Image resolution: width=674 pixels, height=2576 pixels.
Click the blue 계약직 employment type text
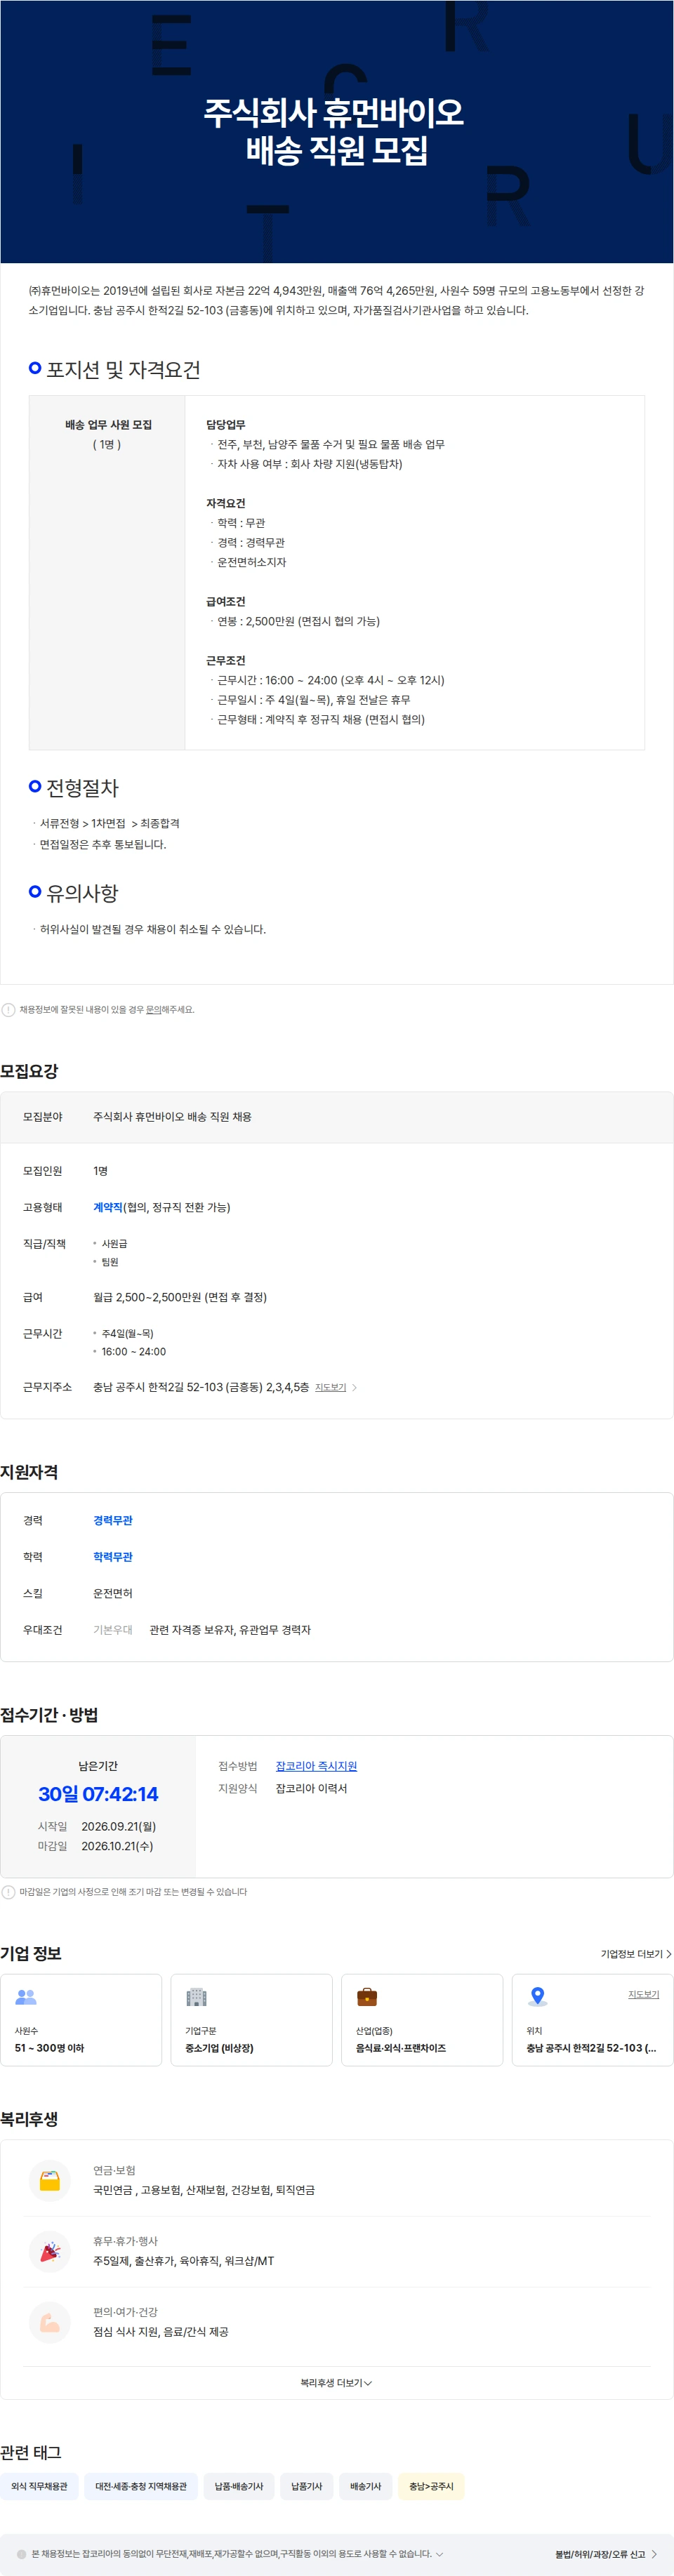(108, 1208)
